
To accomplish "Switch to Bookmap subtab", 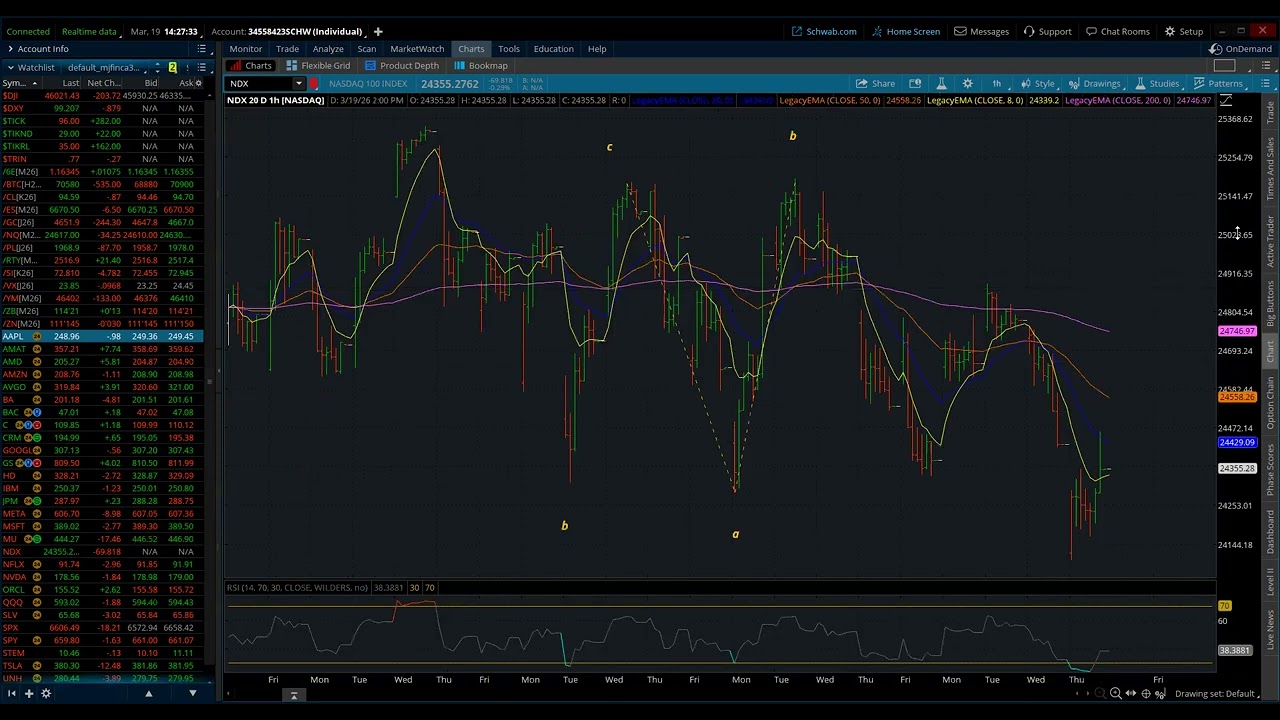I will coord(481,65).
